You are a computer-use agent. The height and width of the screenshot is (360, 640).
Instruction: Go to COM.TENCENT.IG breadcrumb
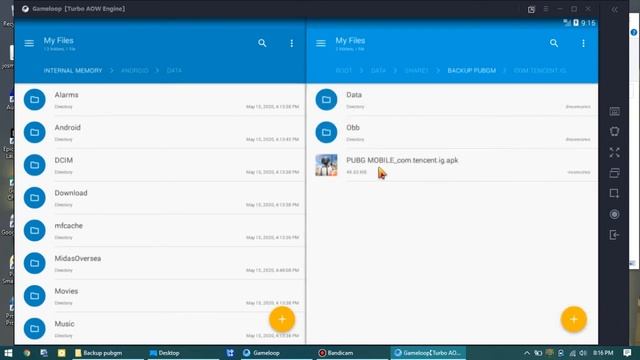click(540, 71)
